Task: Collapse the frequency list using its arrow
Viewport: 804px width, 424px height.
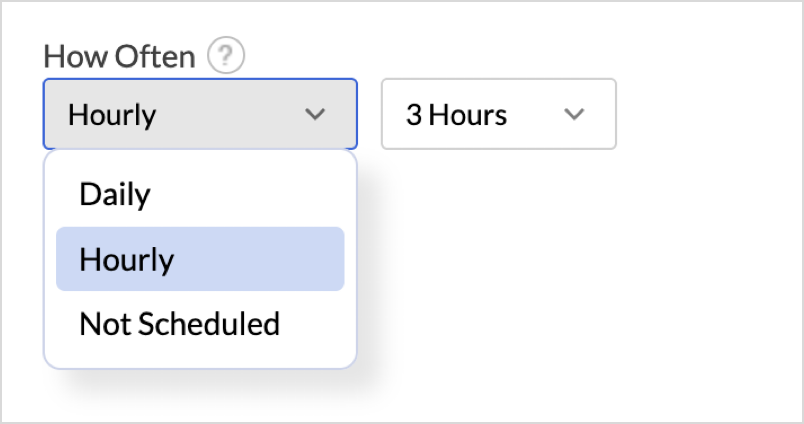Action: click(x=315, y=115)
